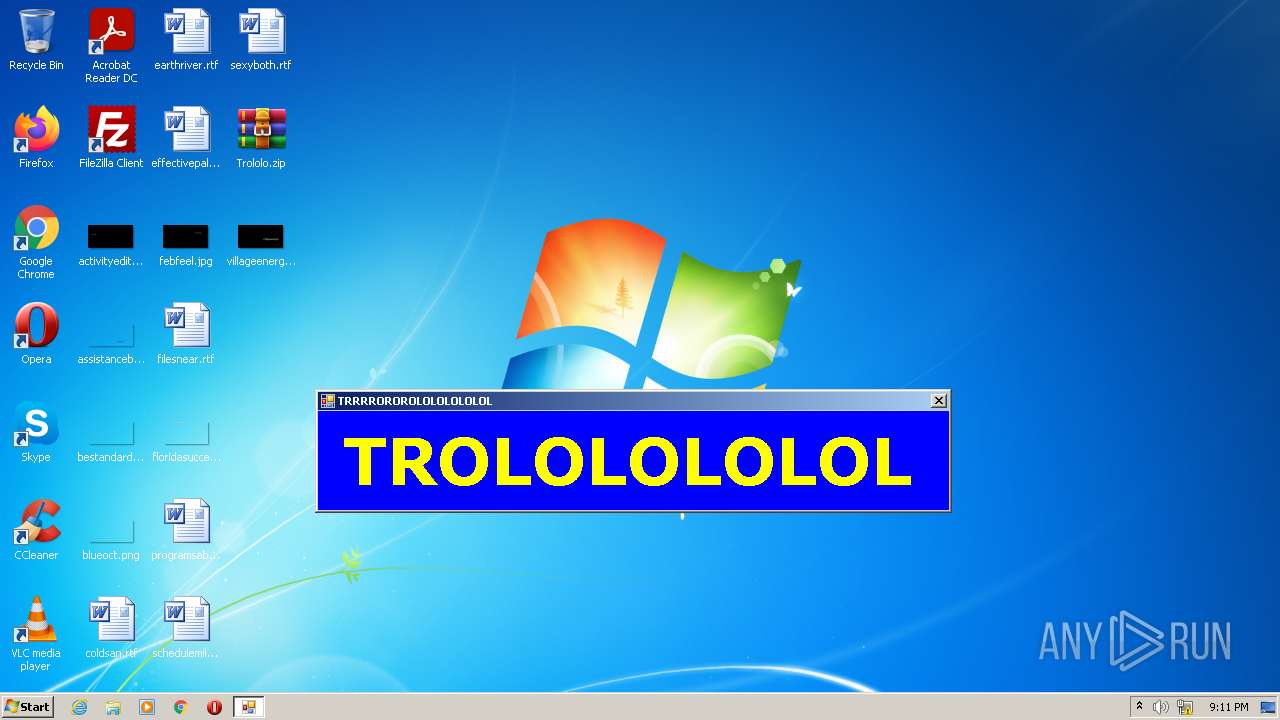Open the volume speaker tray icon
The image size is (1280, 720).
[1161, 707]
